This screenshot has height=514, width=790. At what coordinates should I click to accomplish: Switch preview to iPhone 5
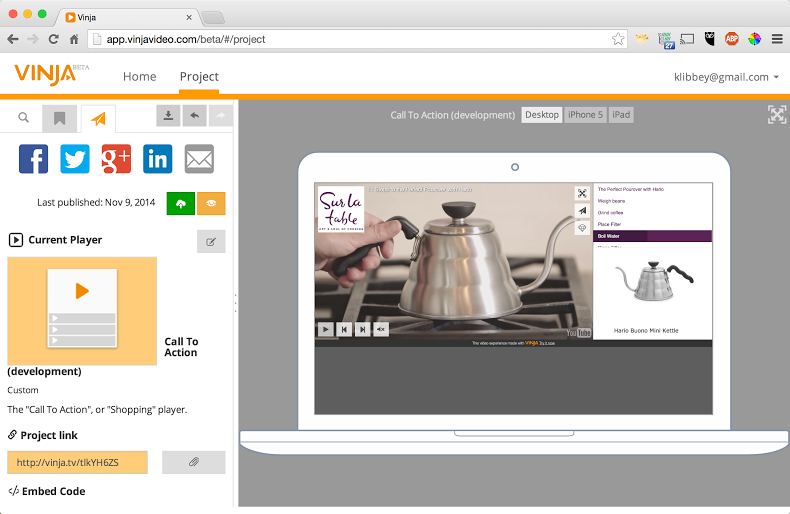point(585,115)
